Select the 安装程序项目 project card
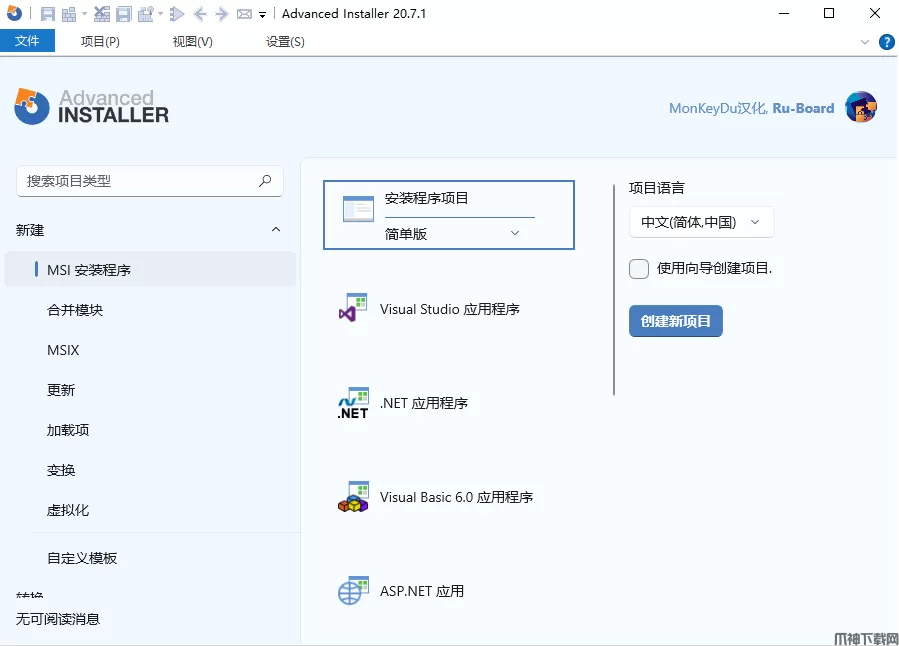The height and width of the screenshot is (646, 899). (x=449, y=215)
